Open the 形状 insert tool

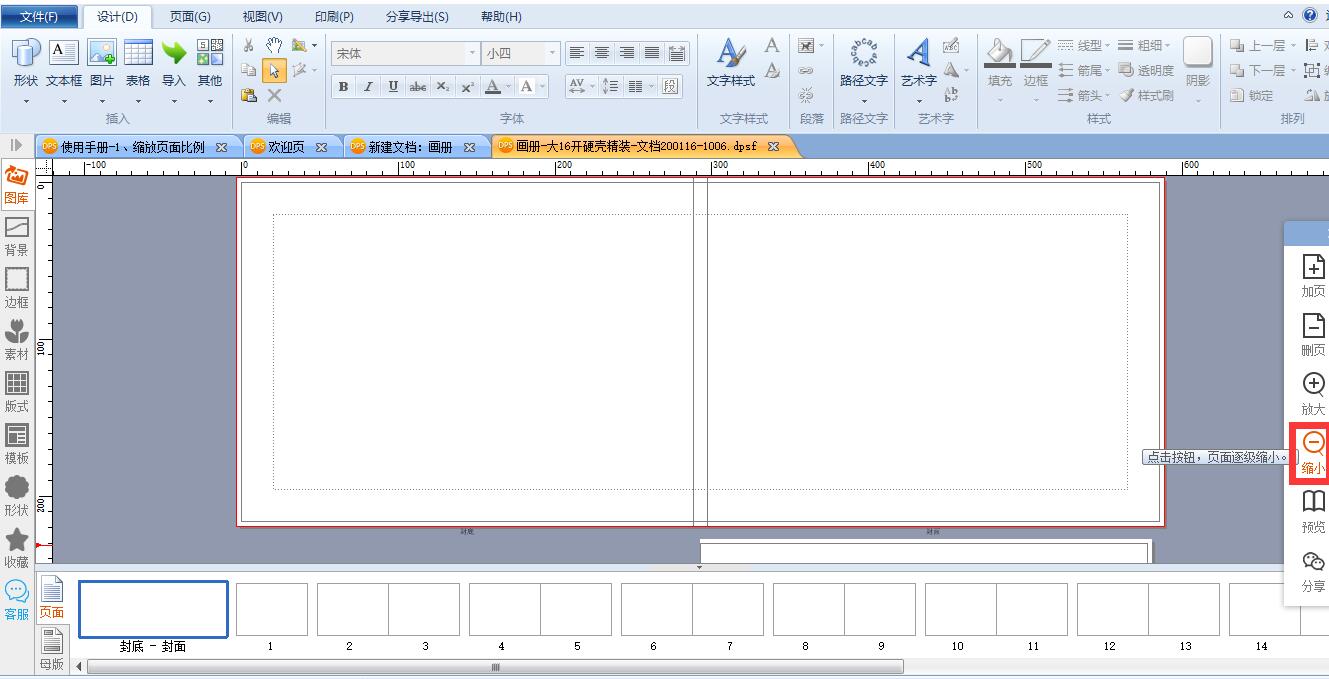26,62
